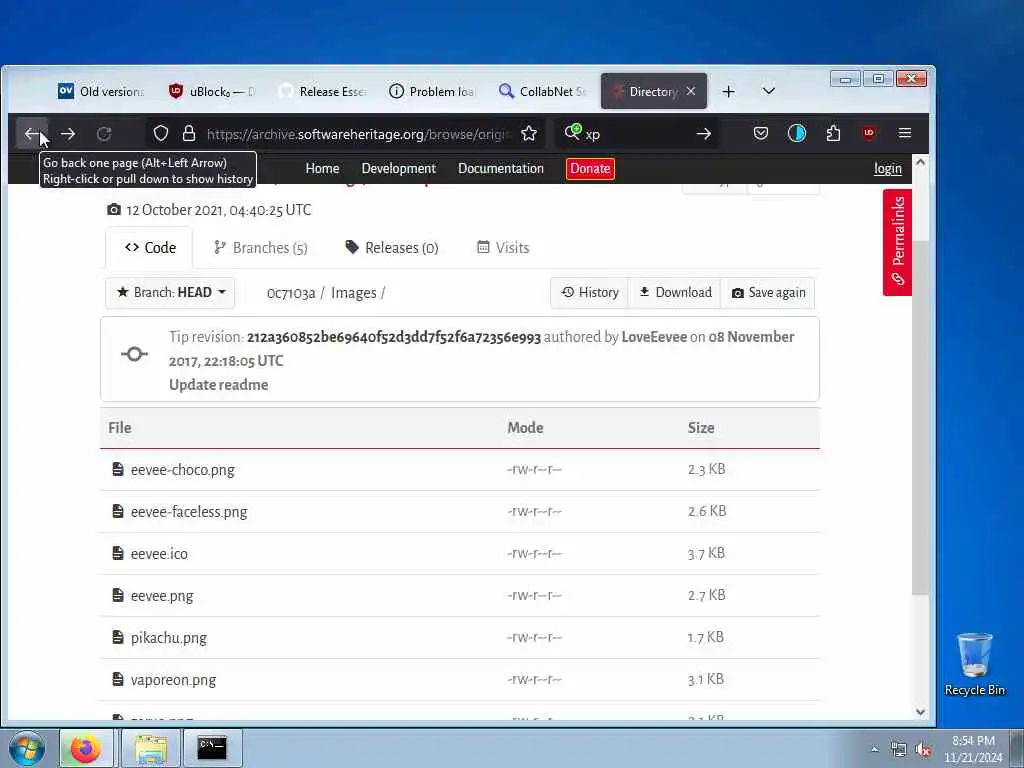Switch to Old versions tab

point(101,91)
